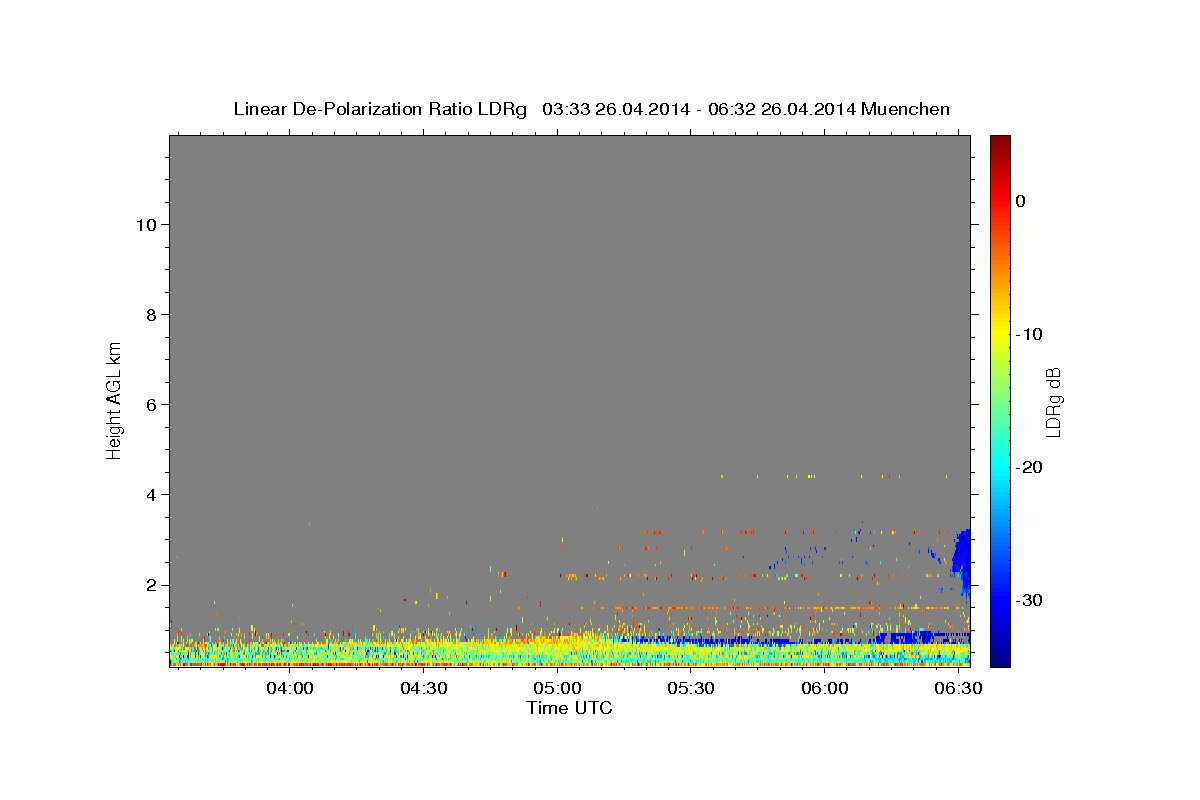The width and height of the screenshot is (1200, 800).
Task: Click the 04:00 time tick label
Action: coord(291,689)
